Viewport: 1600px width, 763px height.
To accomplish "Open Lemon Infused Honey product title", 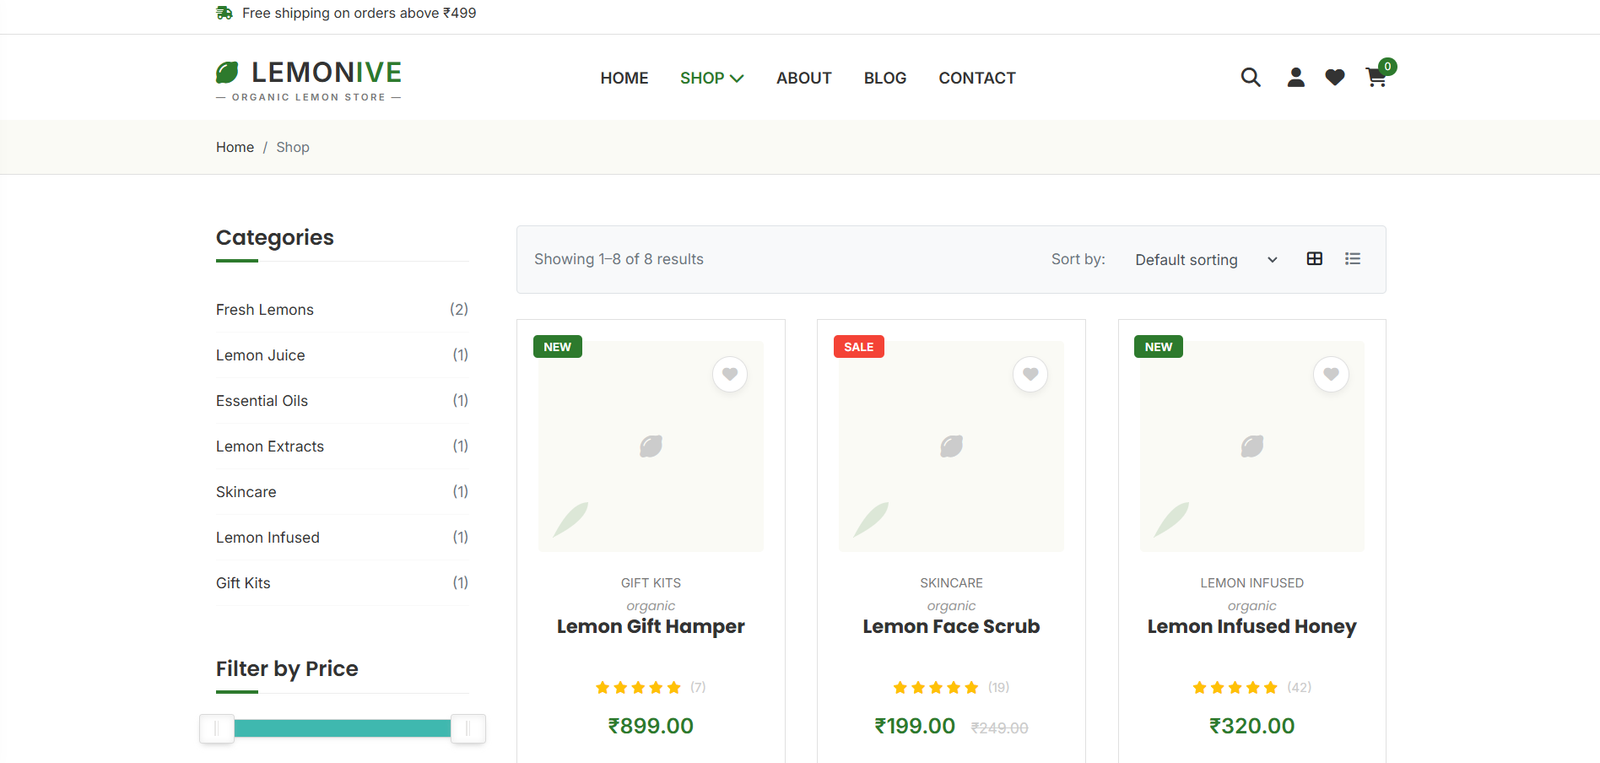I will 1252,626.
